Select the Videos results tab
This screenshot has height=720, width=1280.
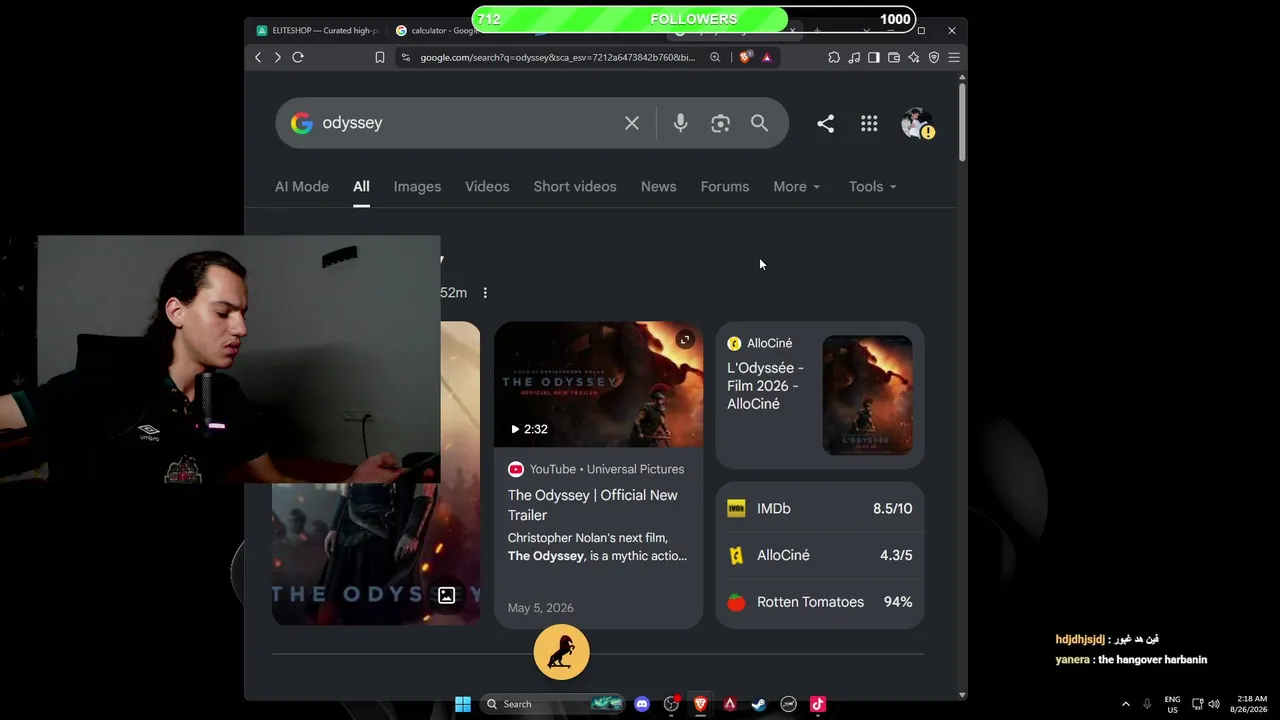pos(487,187)
